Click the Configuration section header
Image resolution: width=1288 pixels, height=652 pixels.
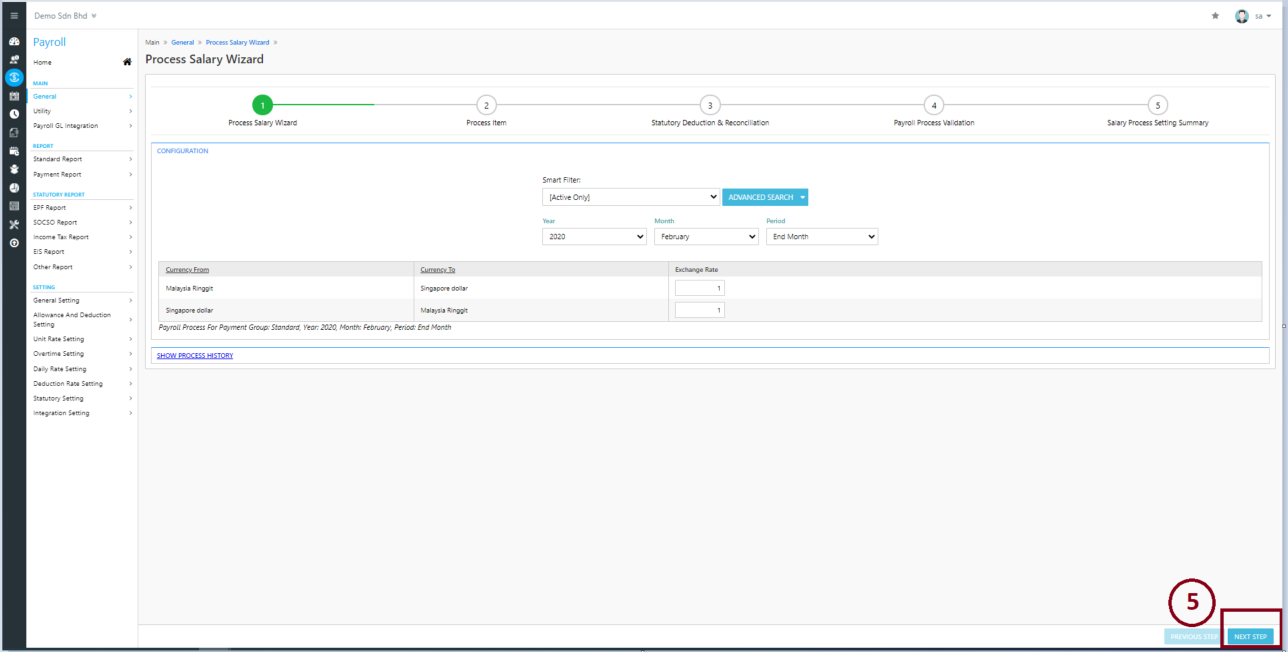coord(183,151)
